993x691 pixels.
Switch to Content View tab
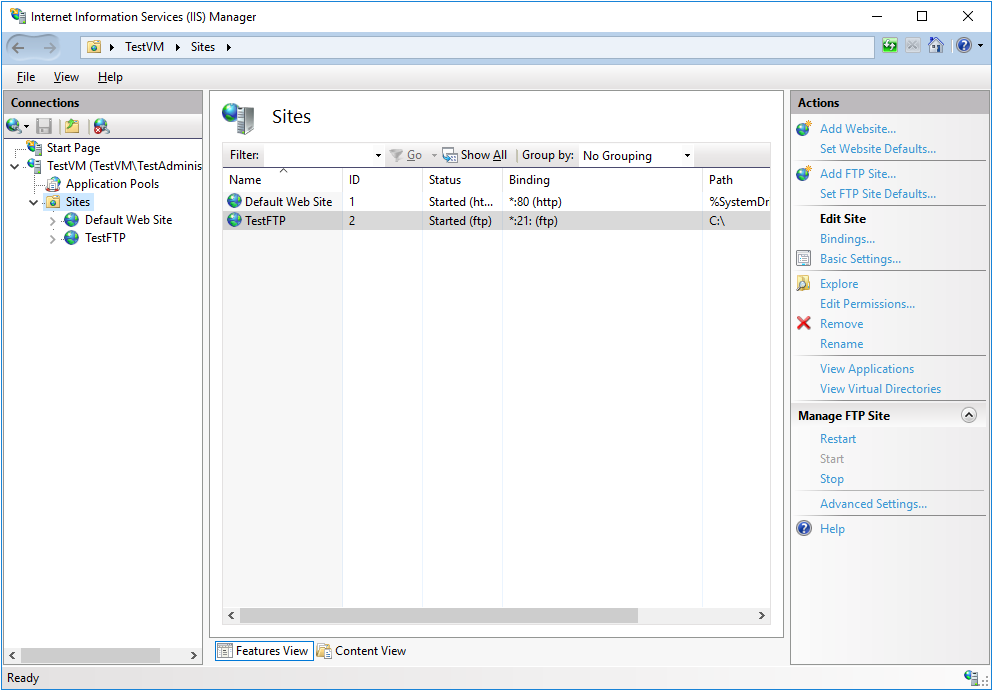click(362, 650)
